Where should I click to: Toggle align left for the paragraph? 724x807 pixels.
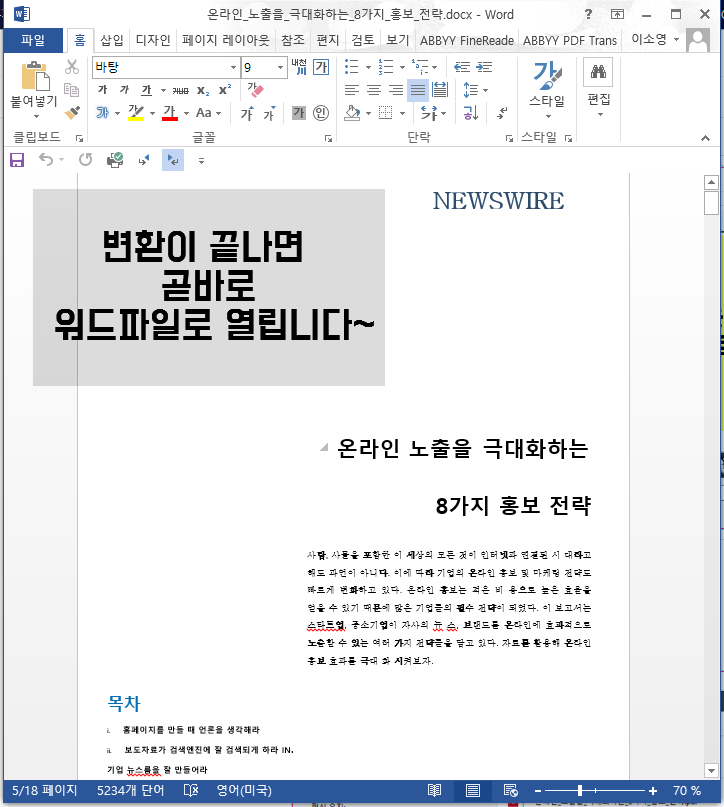[x=352, y=91]
